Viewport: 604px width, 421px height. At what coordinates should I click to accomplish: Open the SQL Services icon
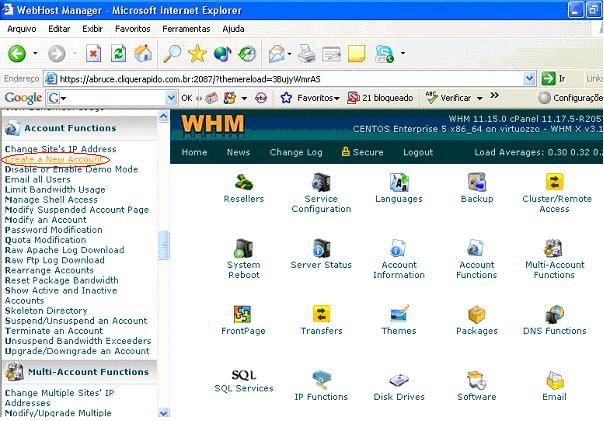pos(244,375)
